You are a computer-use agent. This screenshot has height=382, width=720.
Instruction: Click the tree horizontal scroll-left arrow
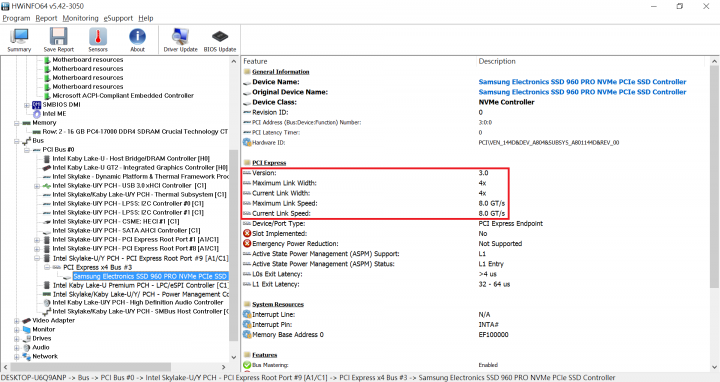(x=5, y=367)
